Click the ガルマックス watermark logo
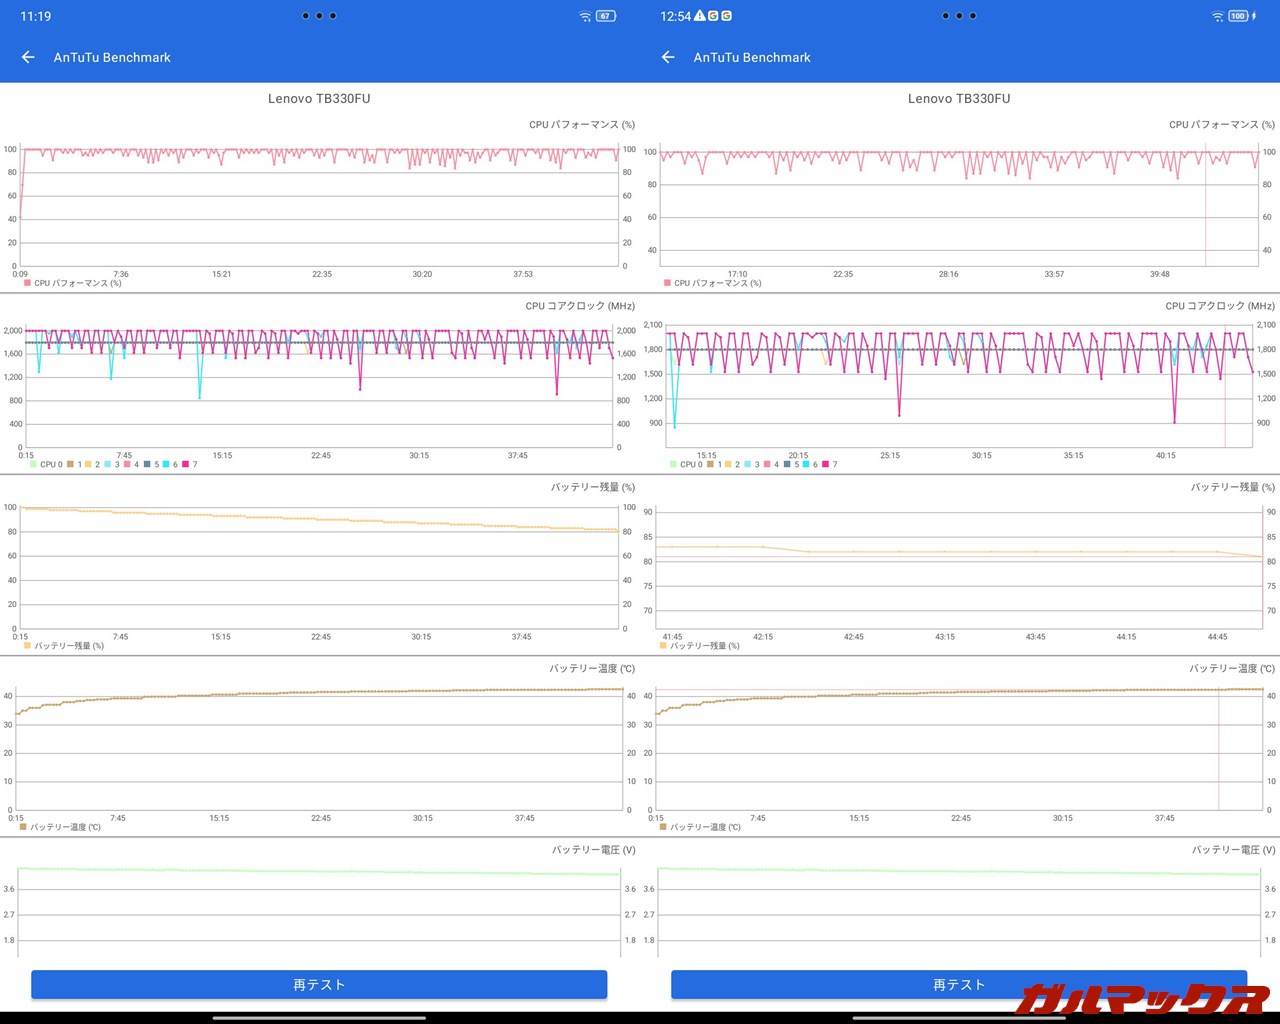Screen dimensions: 1280x1024 [x=1143, y=997]
